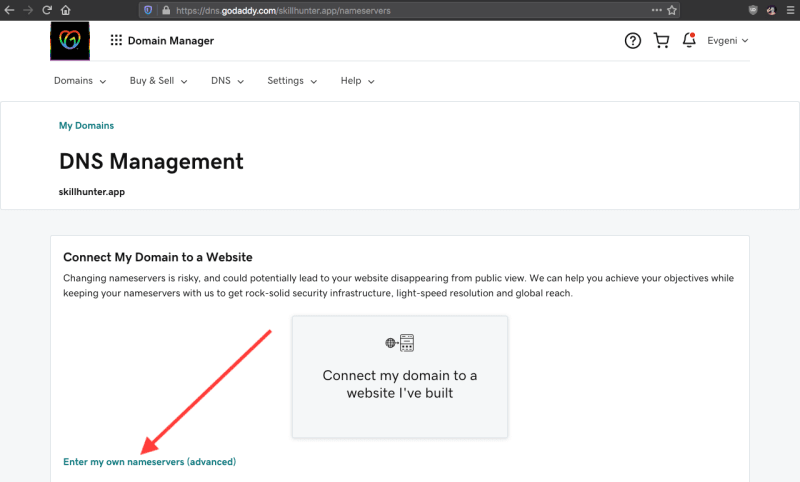Click the browser forward arrow
Viewport: 800px width, 482px height.
28,10
